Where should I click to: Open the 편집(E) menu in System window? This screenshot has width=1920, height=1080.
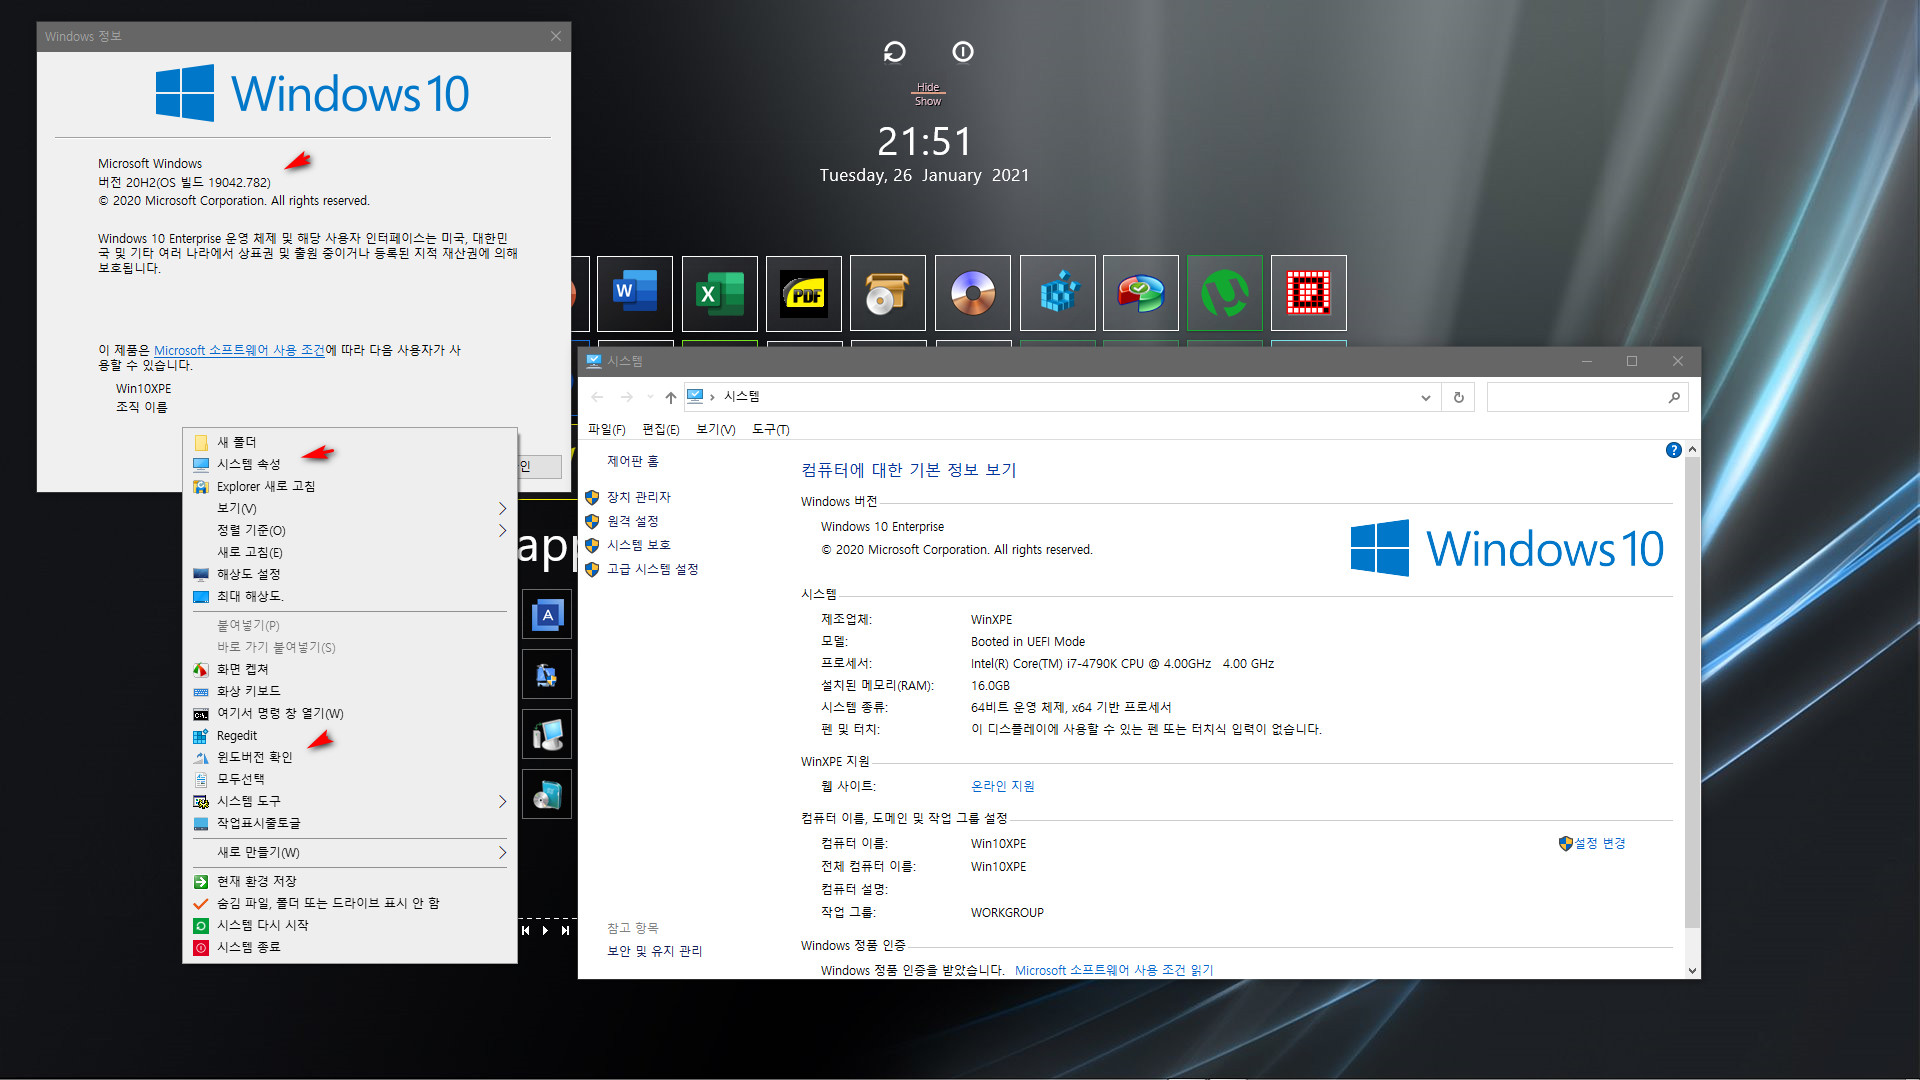click(660, 429)
